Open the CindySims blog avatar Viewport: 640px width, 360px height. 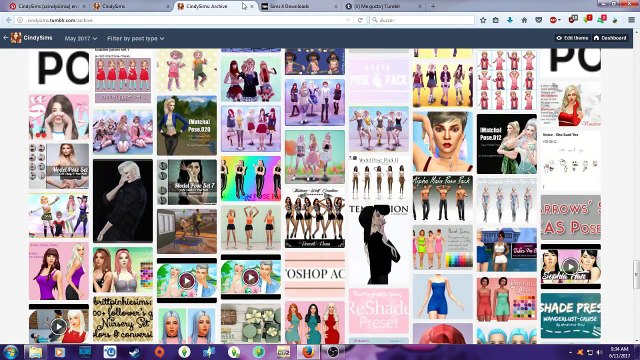[x=16, y=38]
